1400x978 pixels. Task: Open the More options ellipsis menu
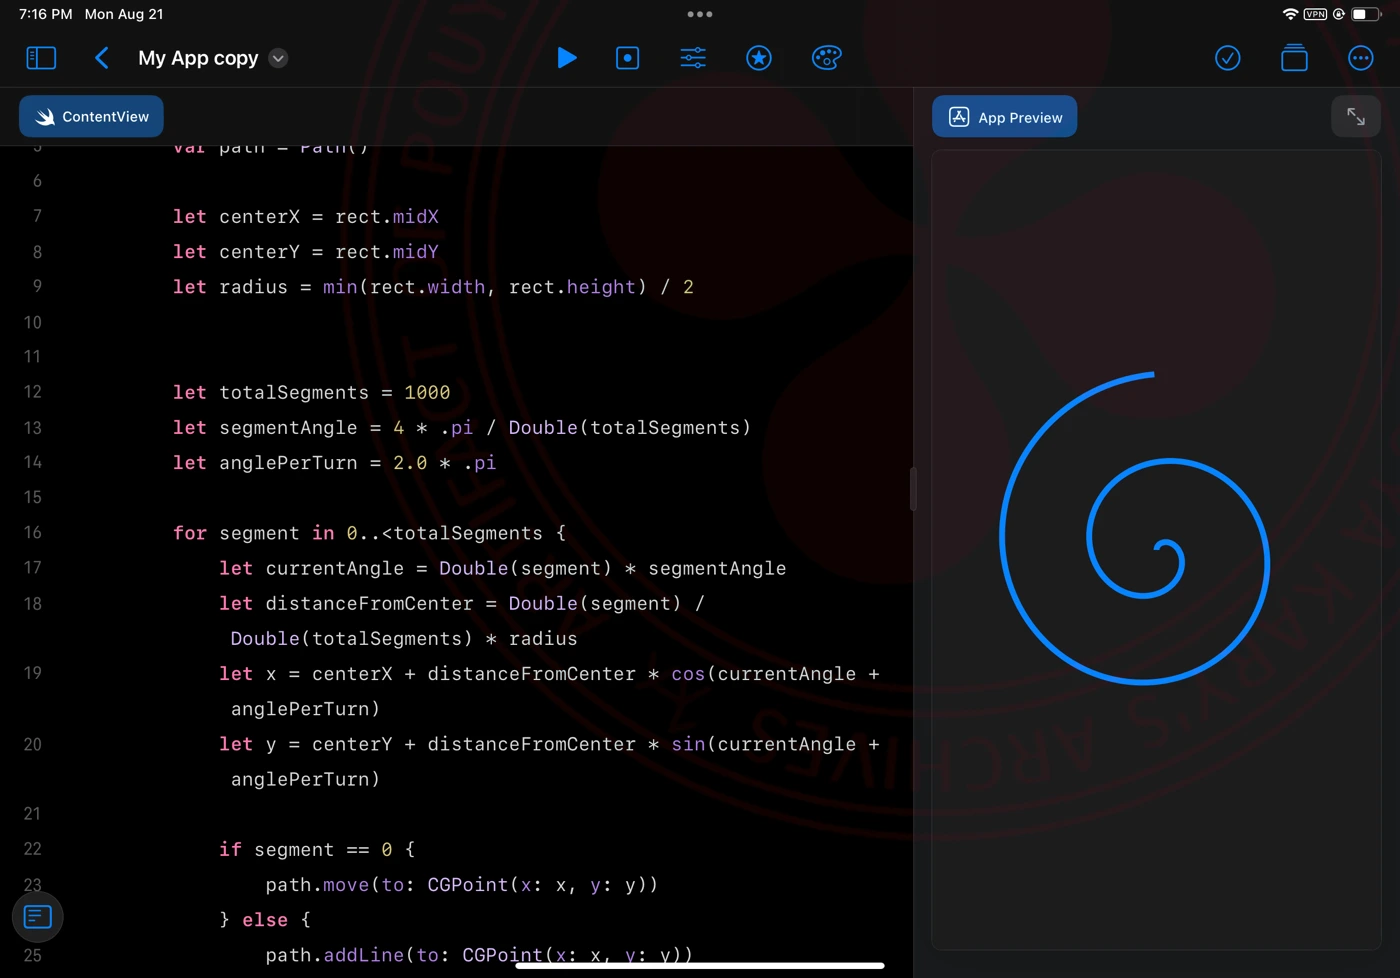tap(1360, 58)
